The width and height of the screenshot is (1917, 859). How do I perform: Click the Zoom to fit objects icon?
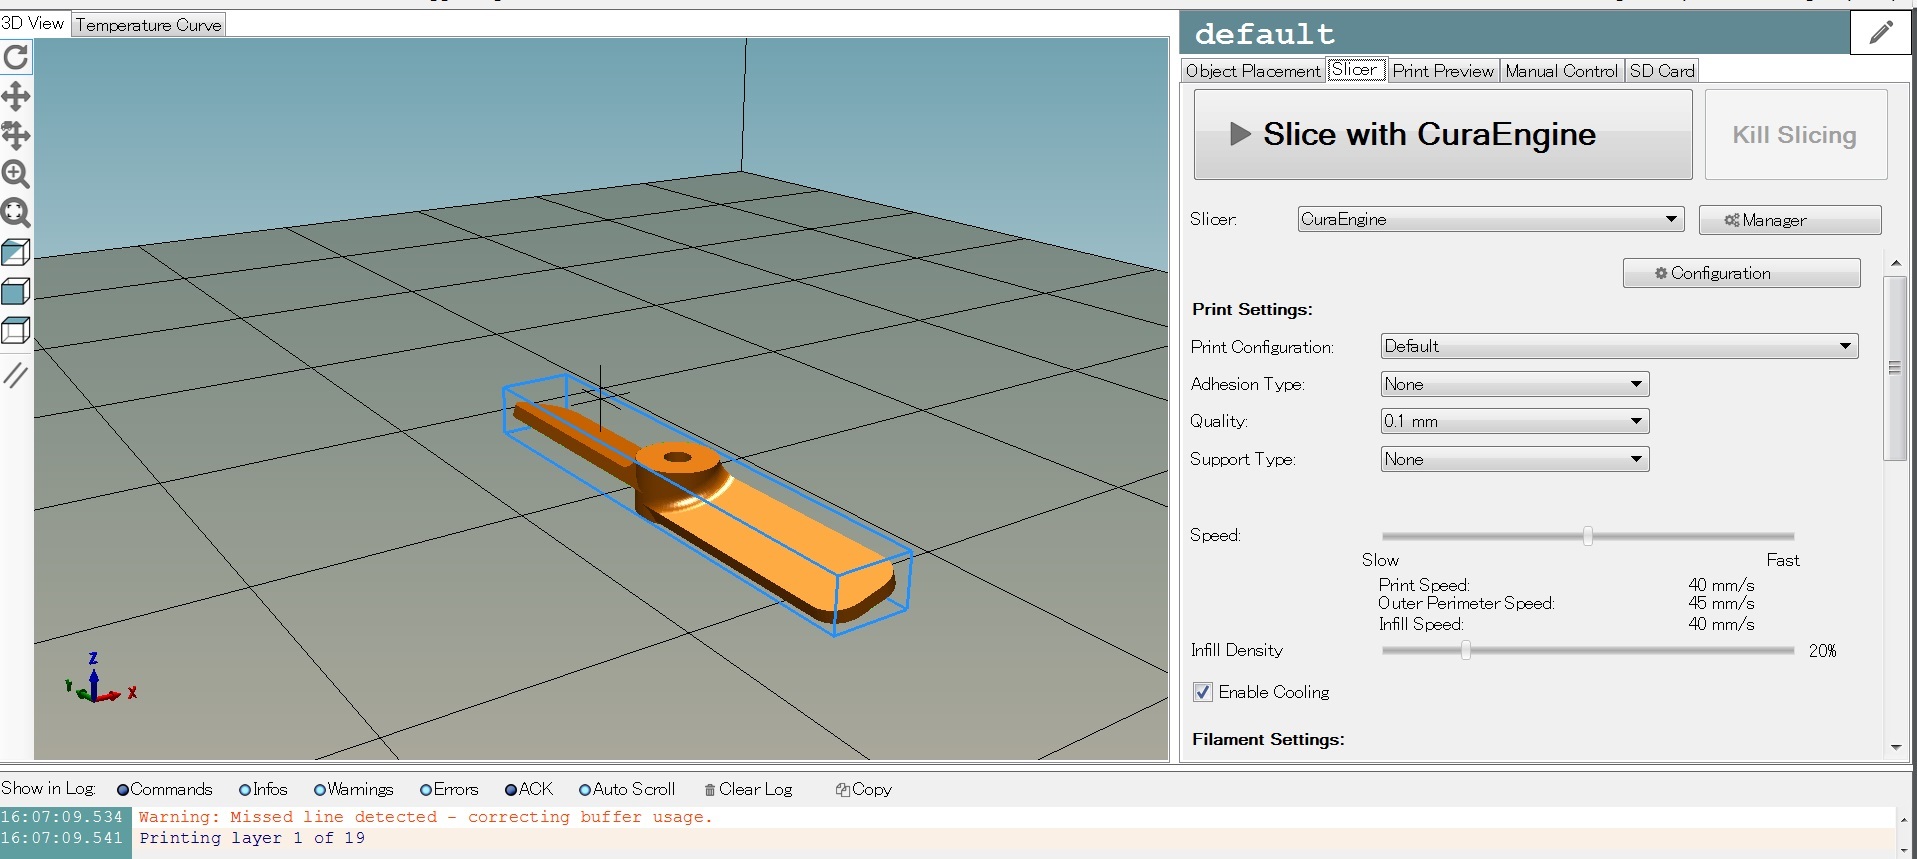coord(16,213)
